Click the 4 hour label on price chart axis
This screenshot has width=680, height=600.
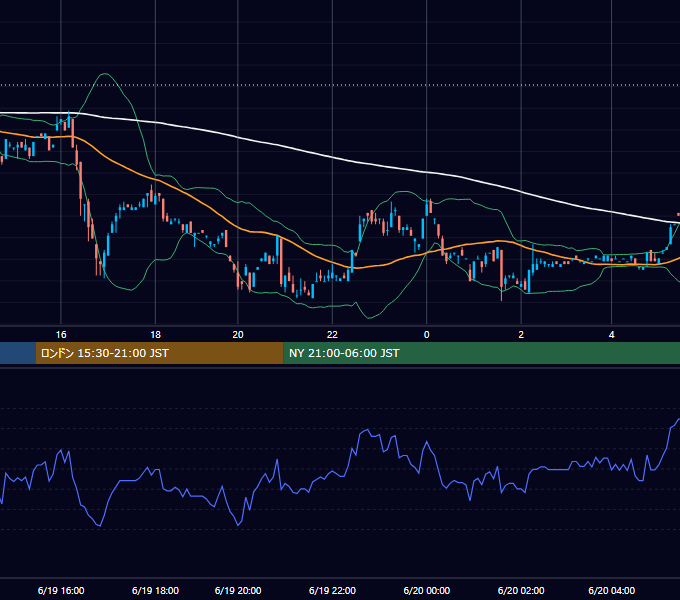611,335
